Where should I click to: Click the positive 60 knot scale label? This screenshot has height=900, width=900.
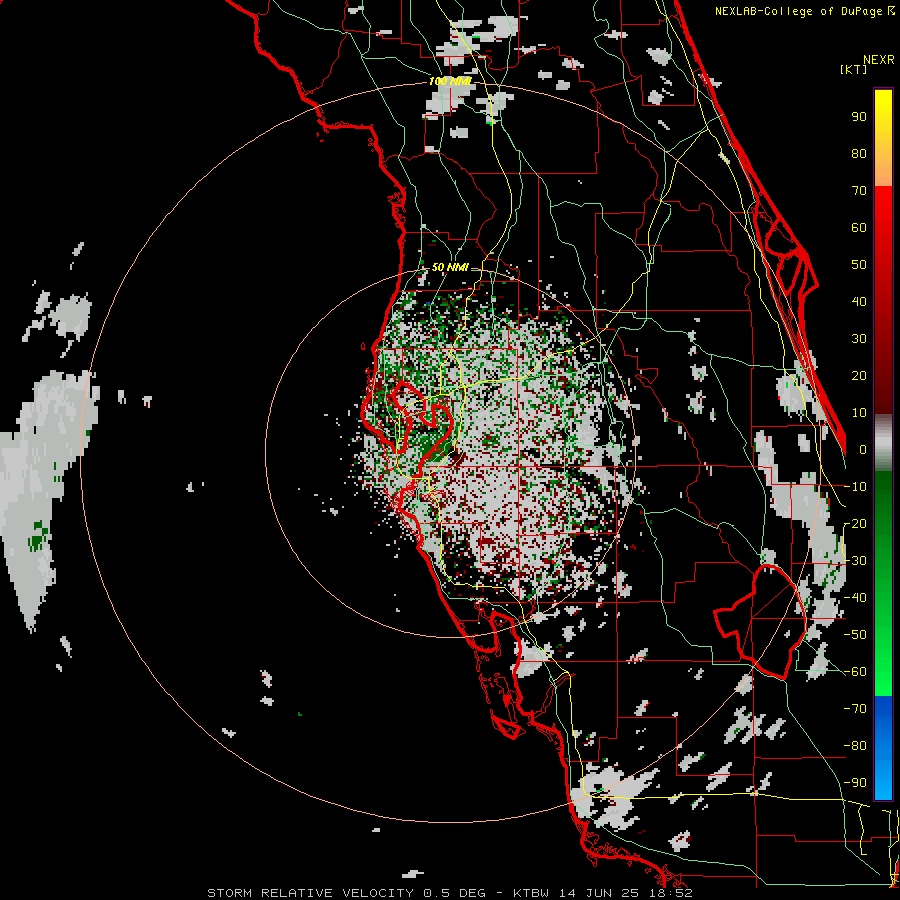[x=859, y=227]
